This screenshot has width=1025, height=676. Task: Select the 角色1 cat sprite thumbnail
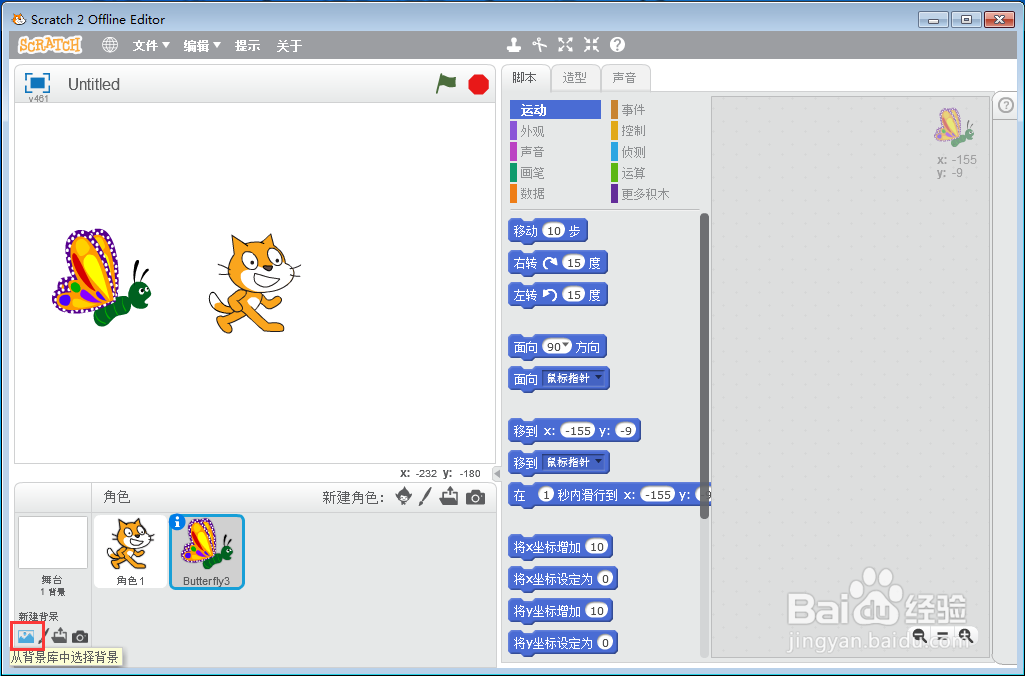tap(130, 551)
